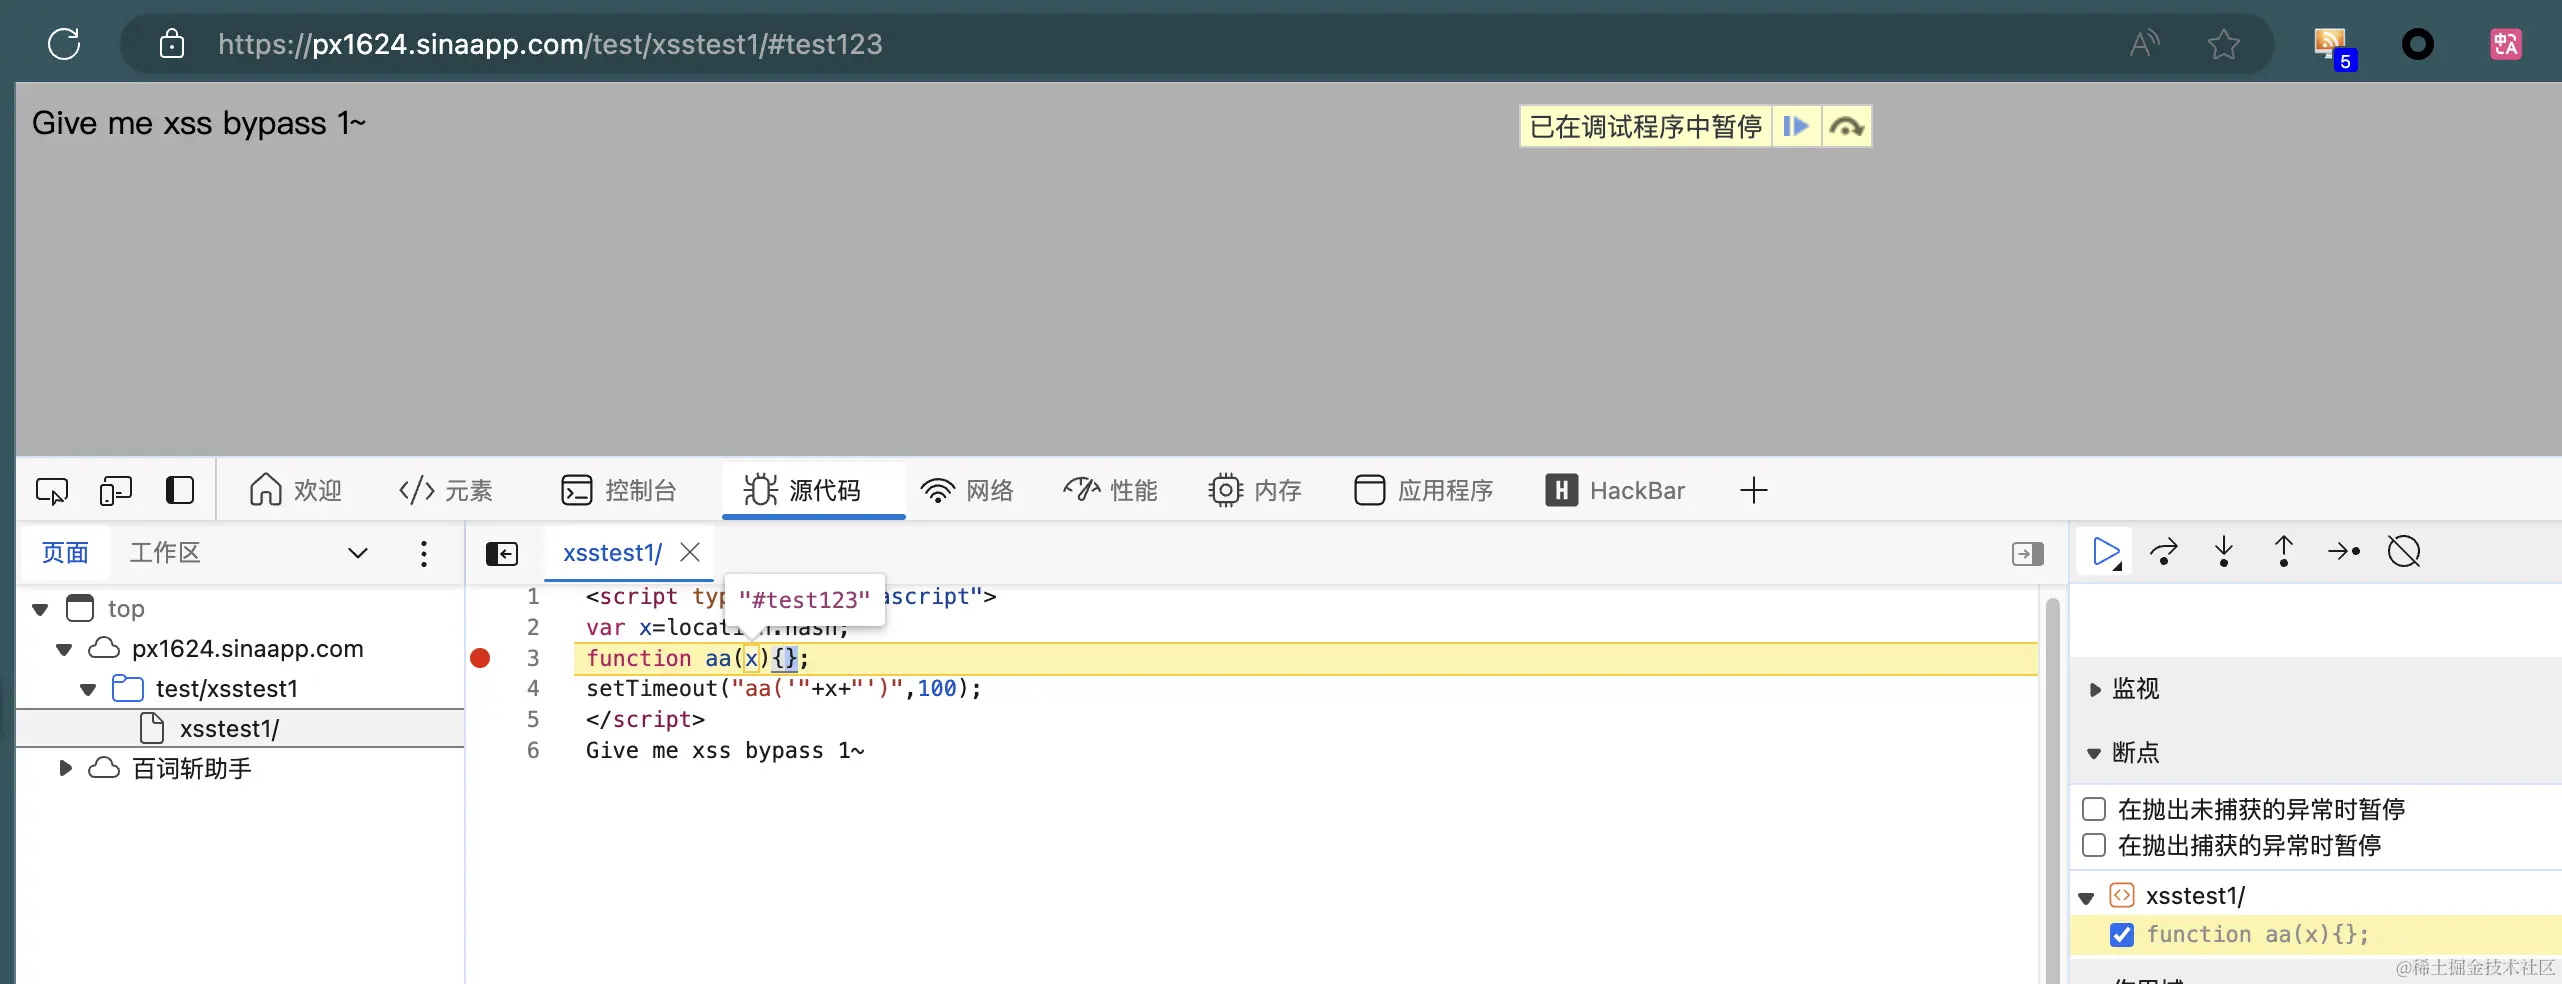Resume script from the paused overlay
Viewport: 2562px width, 984px height.
[x=1796, y=127]
